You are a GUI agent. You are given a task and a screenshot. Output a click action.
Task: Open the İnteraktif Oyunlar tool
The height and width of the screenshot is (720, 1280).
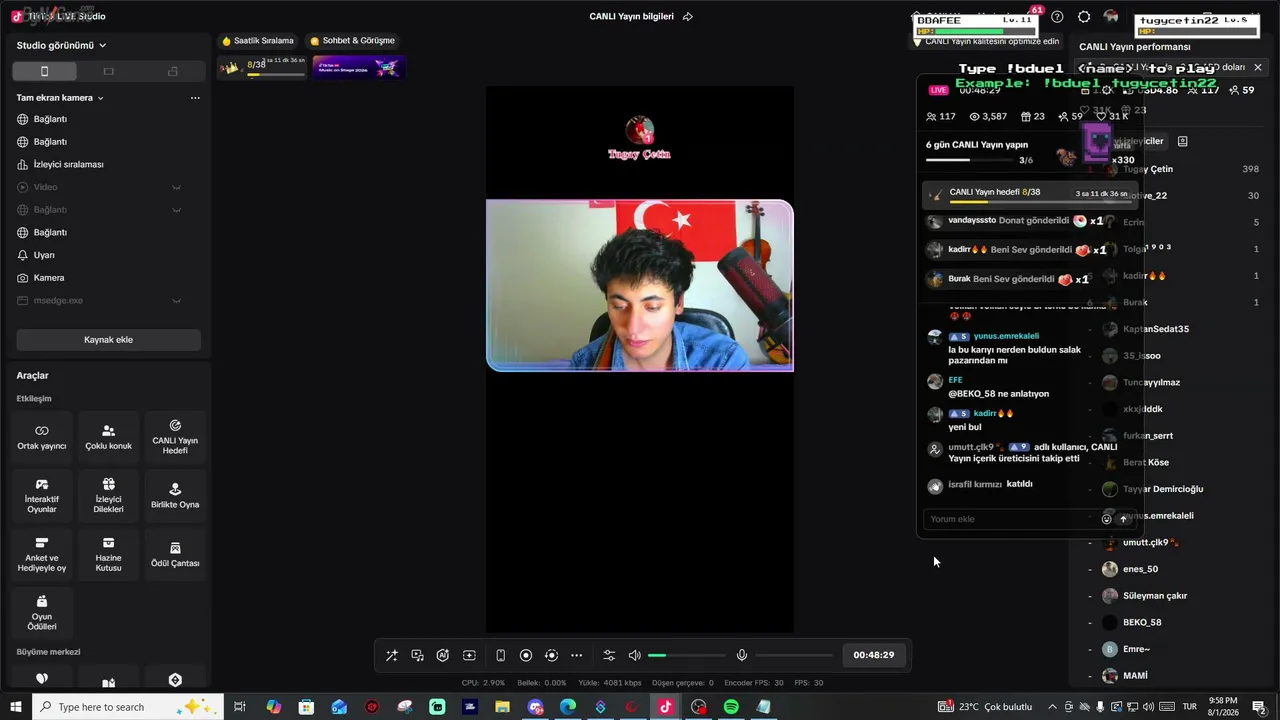pos(42,496)
